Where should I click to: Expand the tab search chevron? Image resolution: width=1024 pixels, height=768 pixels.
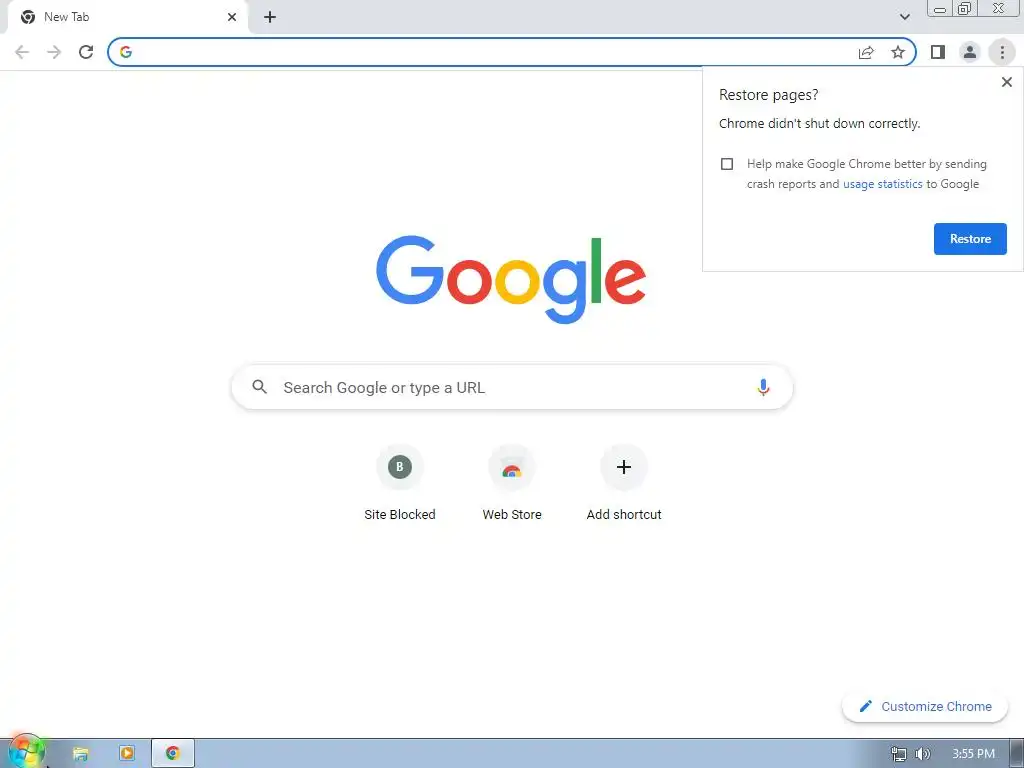tap(904, 17)
